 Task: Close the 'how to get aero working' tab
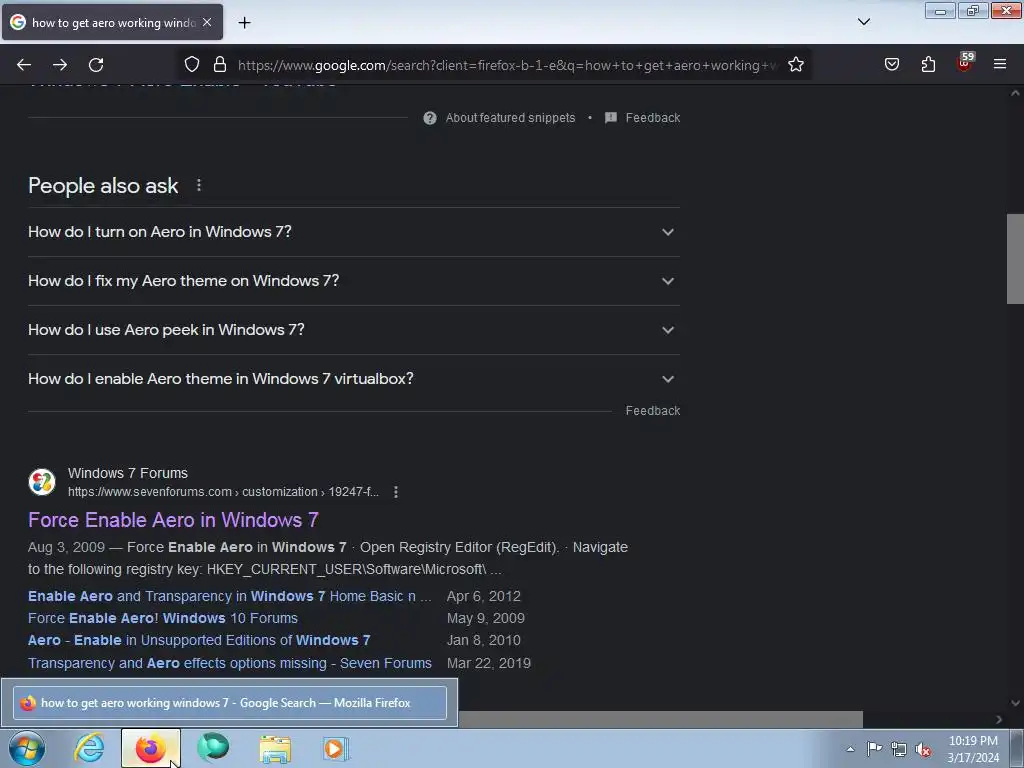pyautogui.click(x=207, y=22)
